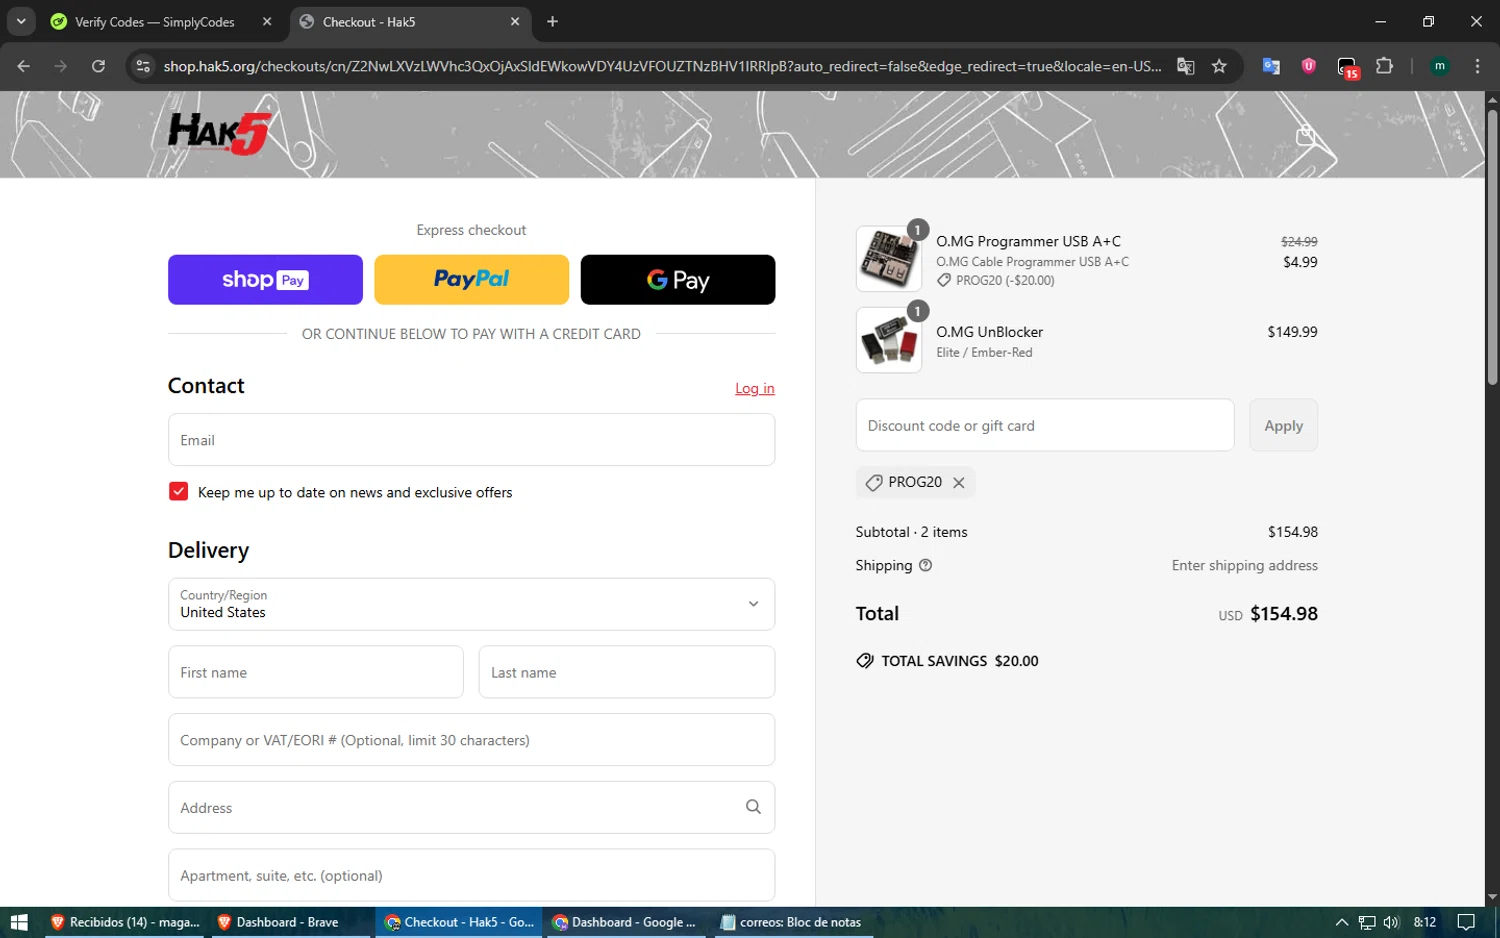Open the Extensions puzzle icon
The image size is (1500, 938).
1384,66
